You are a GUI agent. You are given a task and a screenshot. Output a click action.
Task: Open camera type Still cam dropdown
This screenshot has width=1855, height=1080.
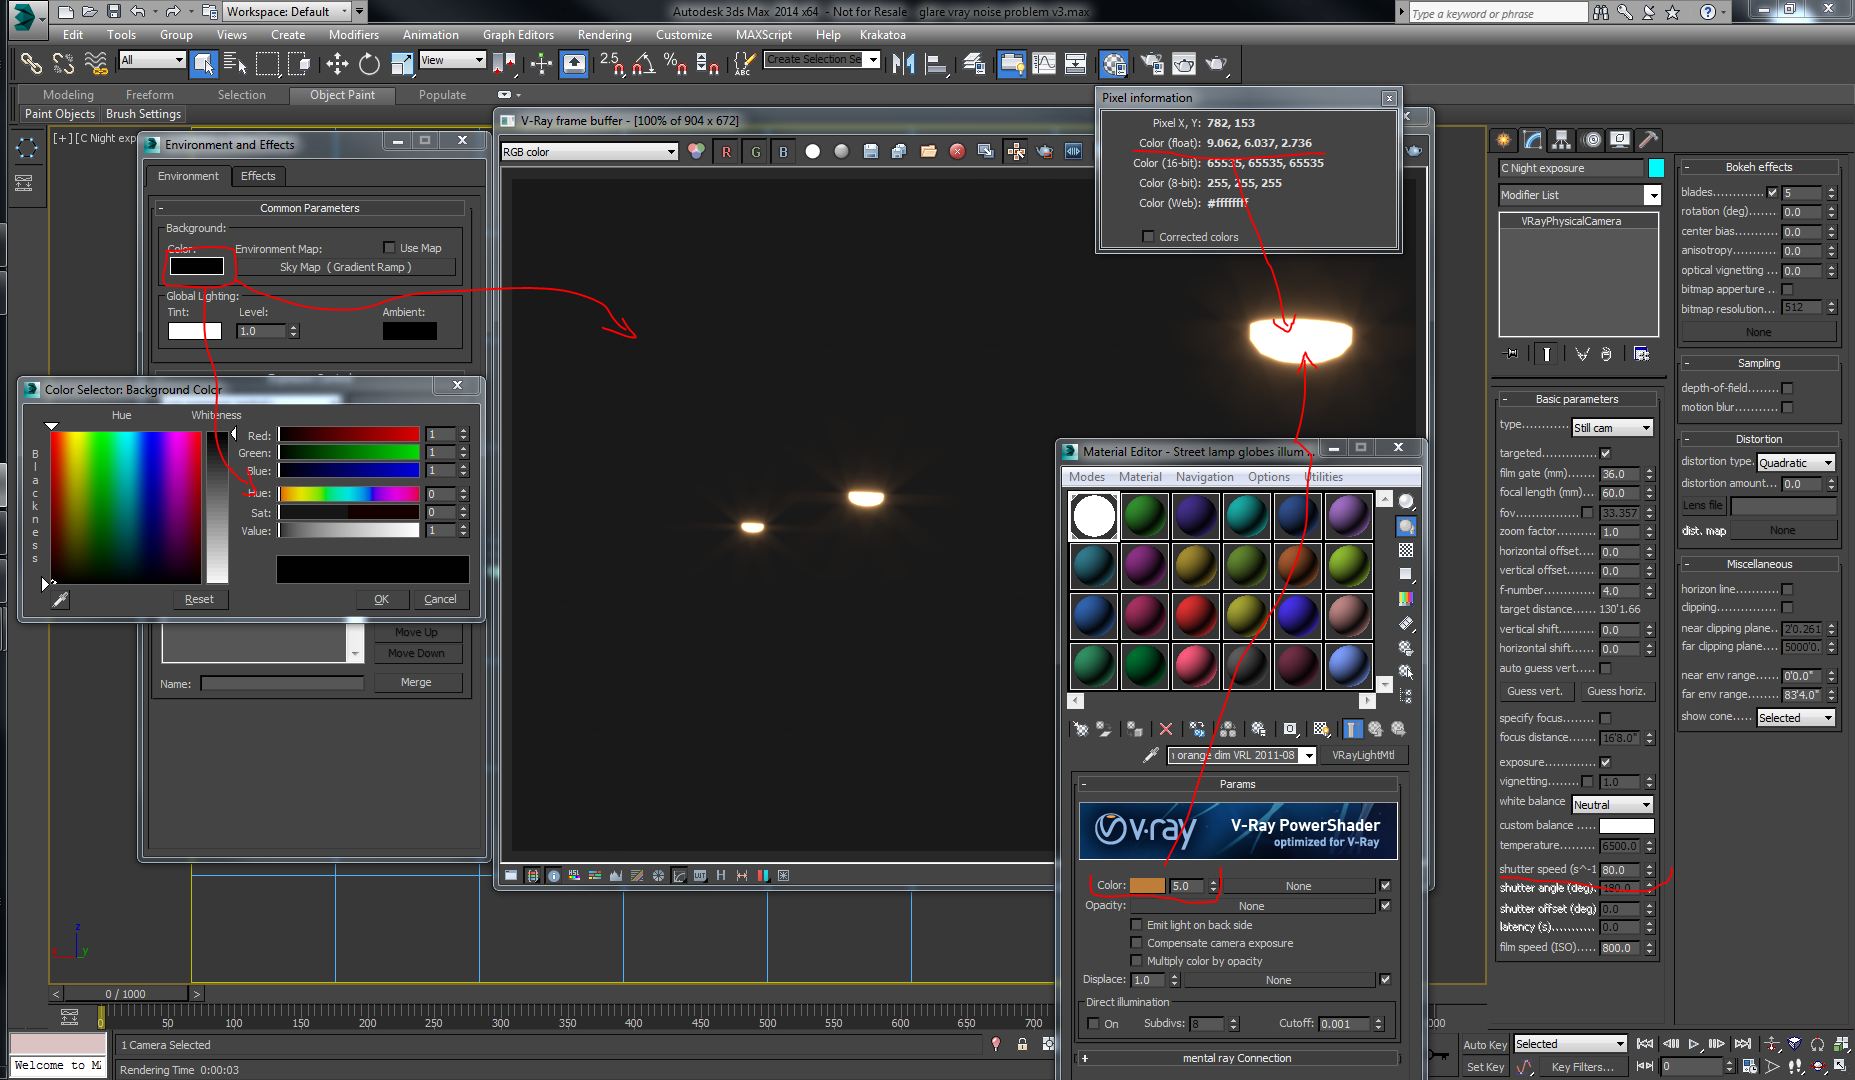[x=1612, y=428]
